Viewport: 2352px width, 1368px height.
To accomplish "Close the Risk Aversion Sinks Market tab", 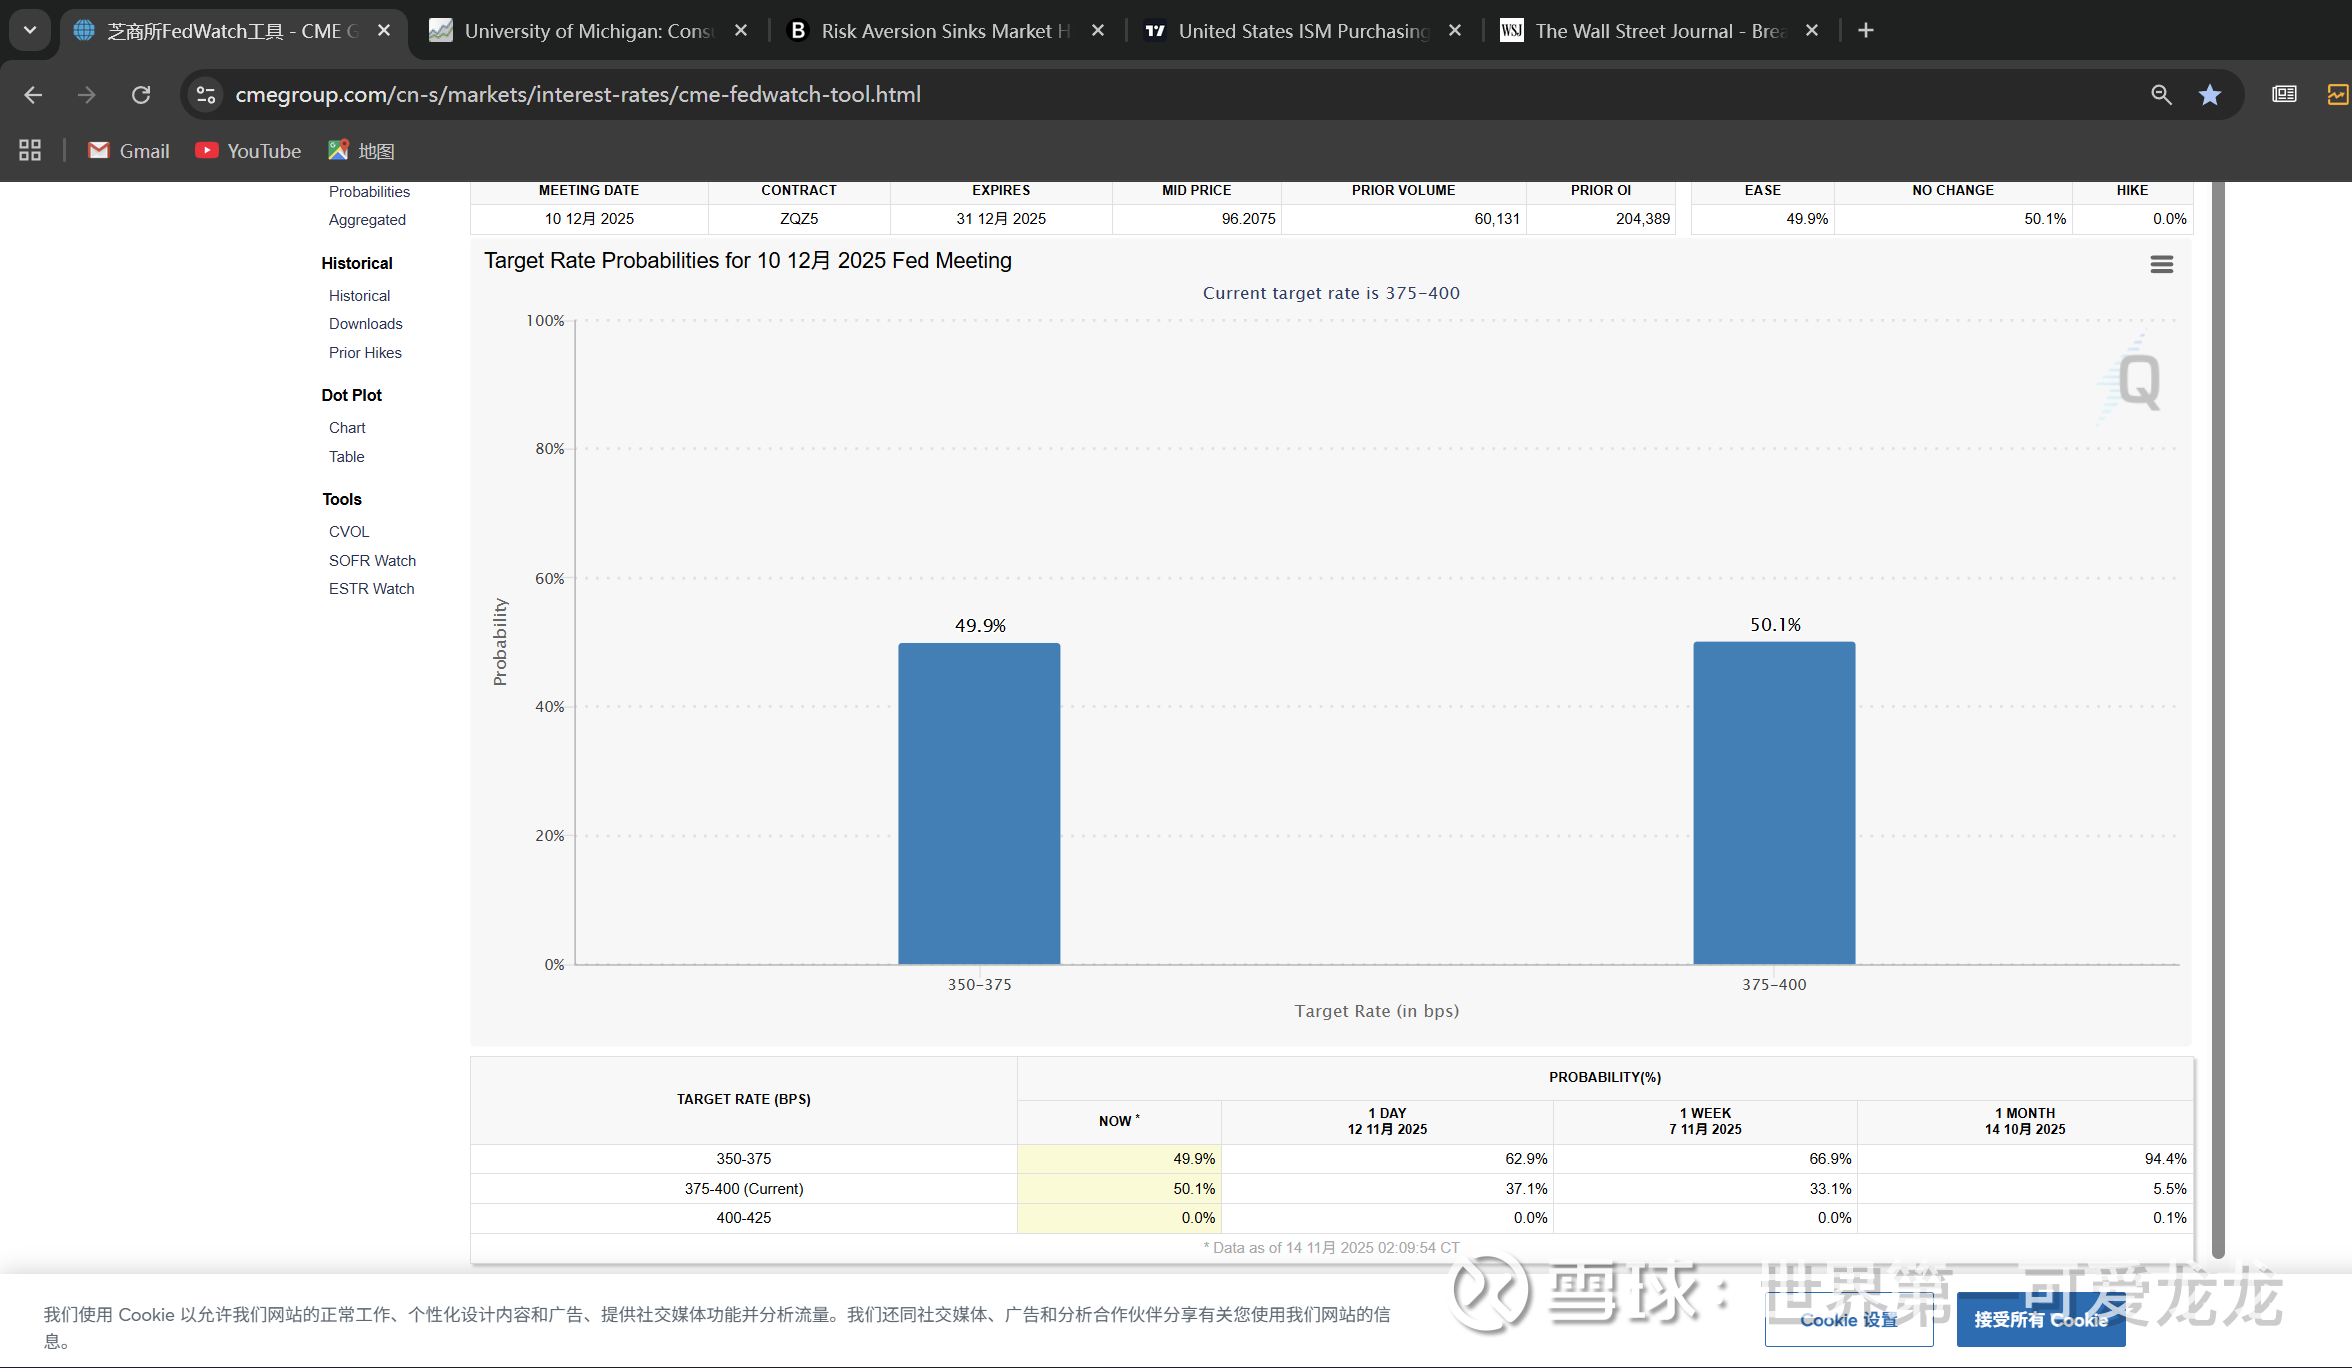I will point(1097,31).
